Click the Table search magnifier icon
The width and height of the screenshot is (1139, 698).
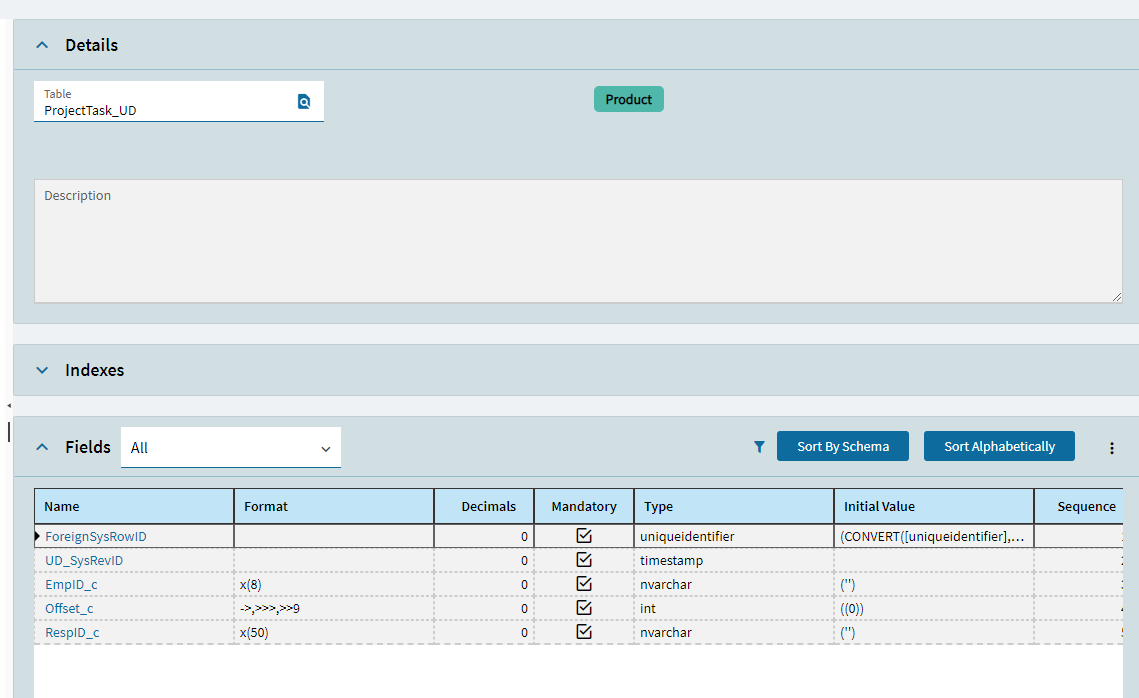(304, 101)
